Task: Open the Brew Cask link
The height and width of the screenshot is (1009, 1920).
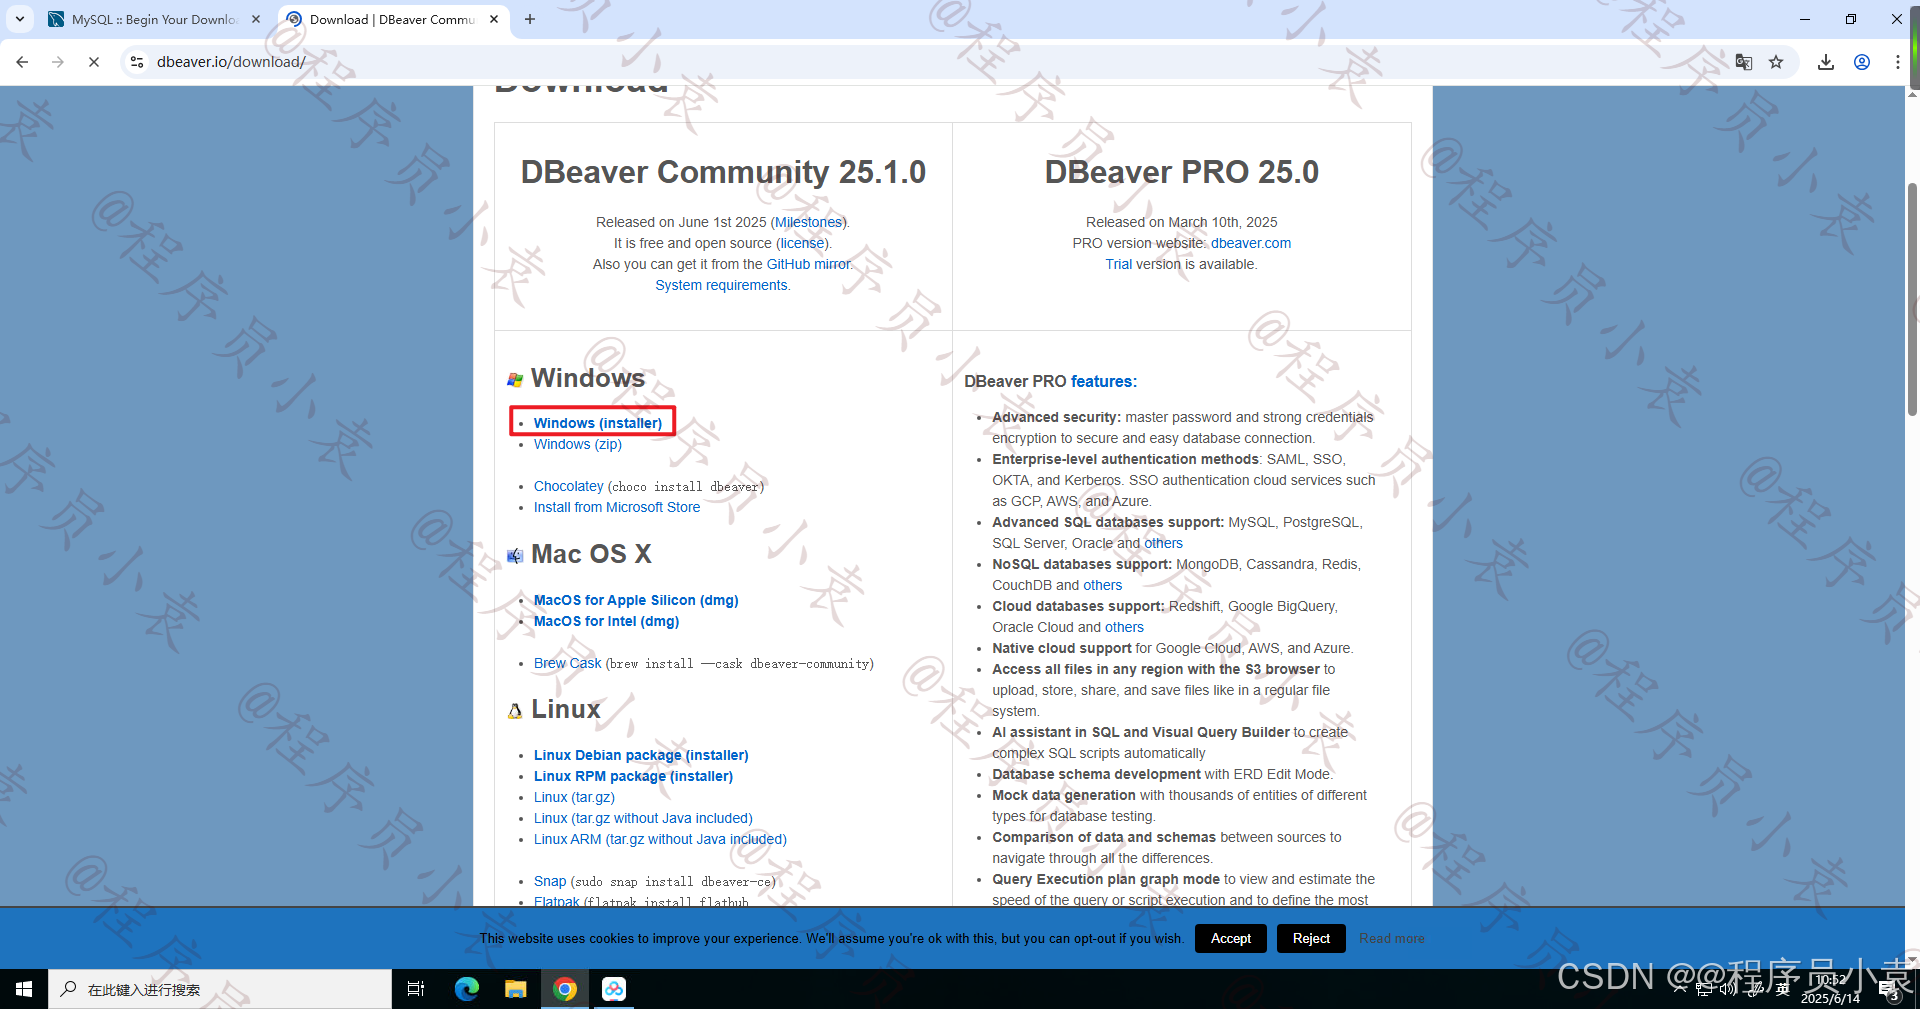Action: point(567,663)
